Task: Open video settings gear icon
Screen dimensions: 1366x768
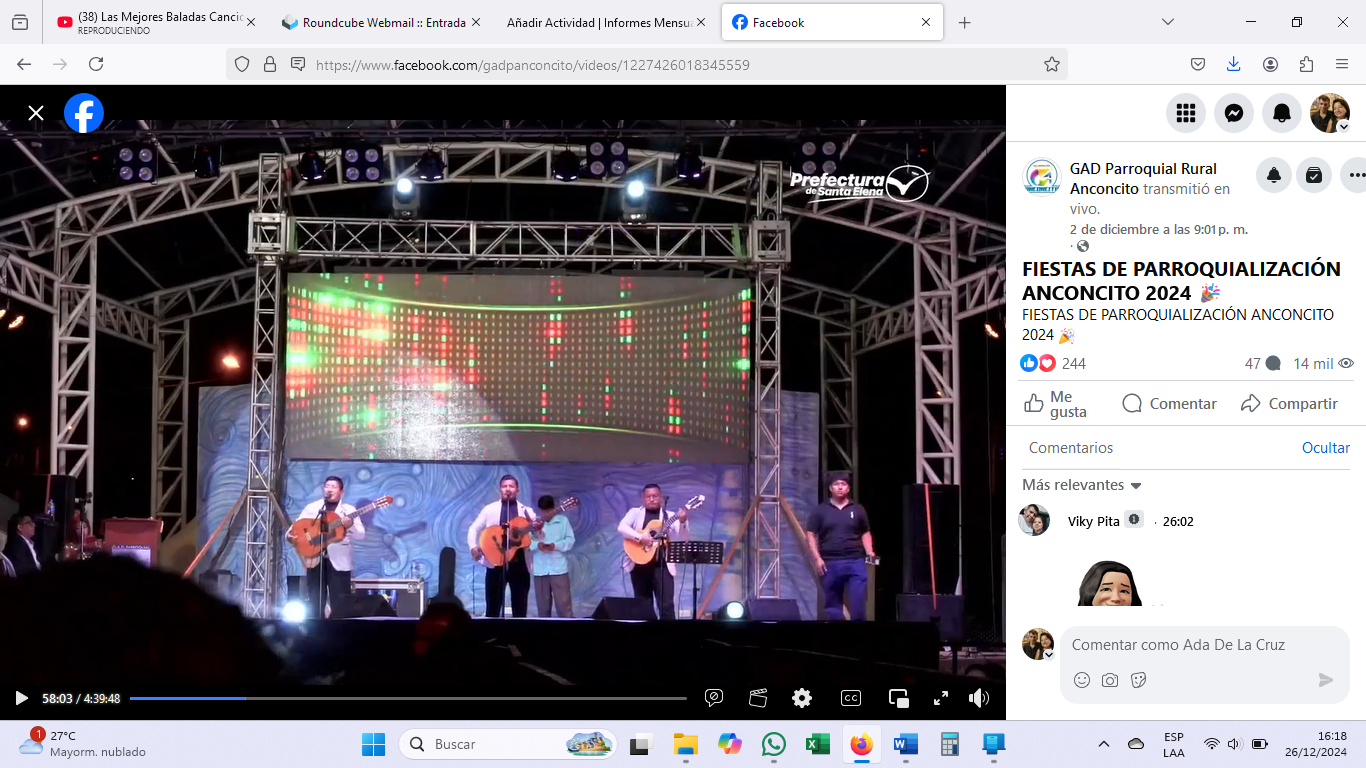Action: pos(802,698)
